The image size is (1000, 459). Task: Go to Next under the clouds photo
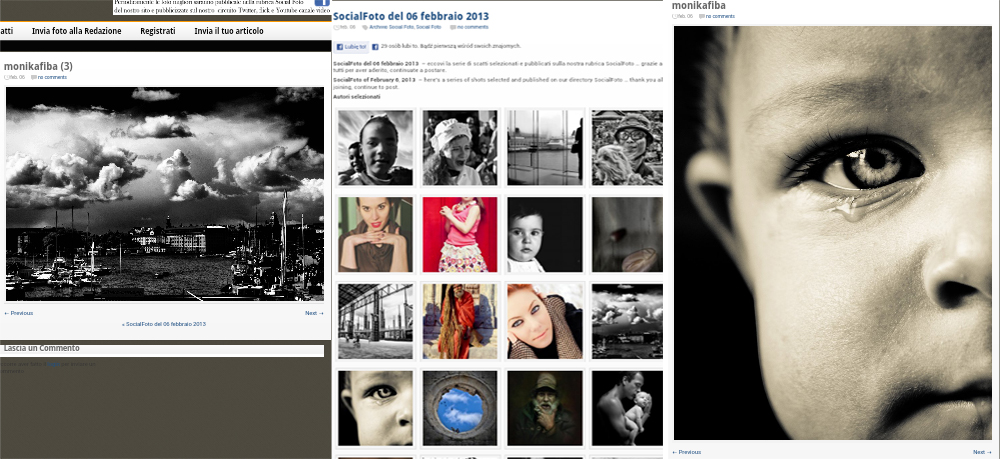(x=314, y=313)
